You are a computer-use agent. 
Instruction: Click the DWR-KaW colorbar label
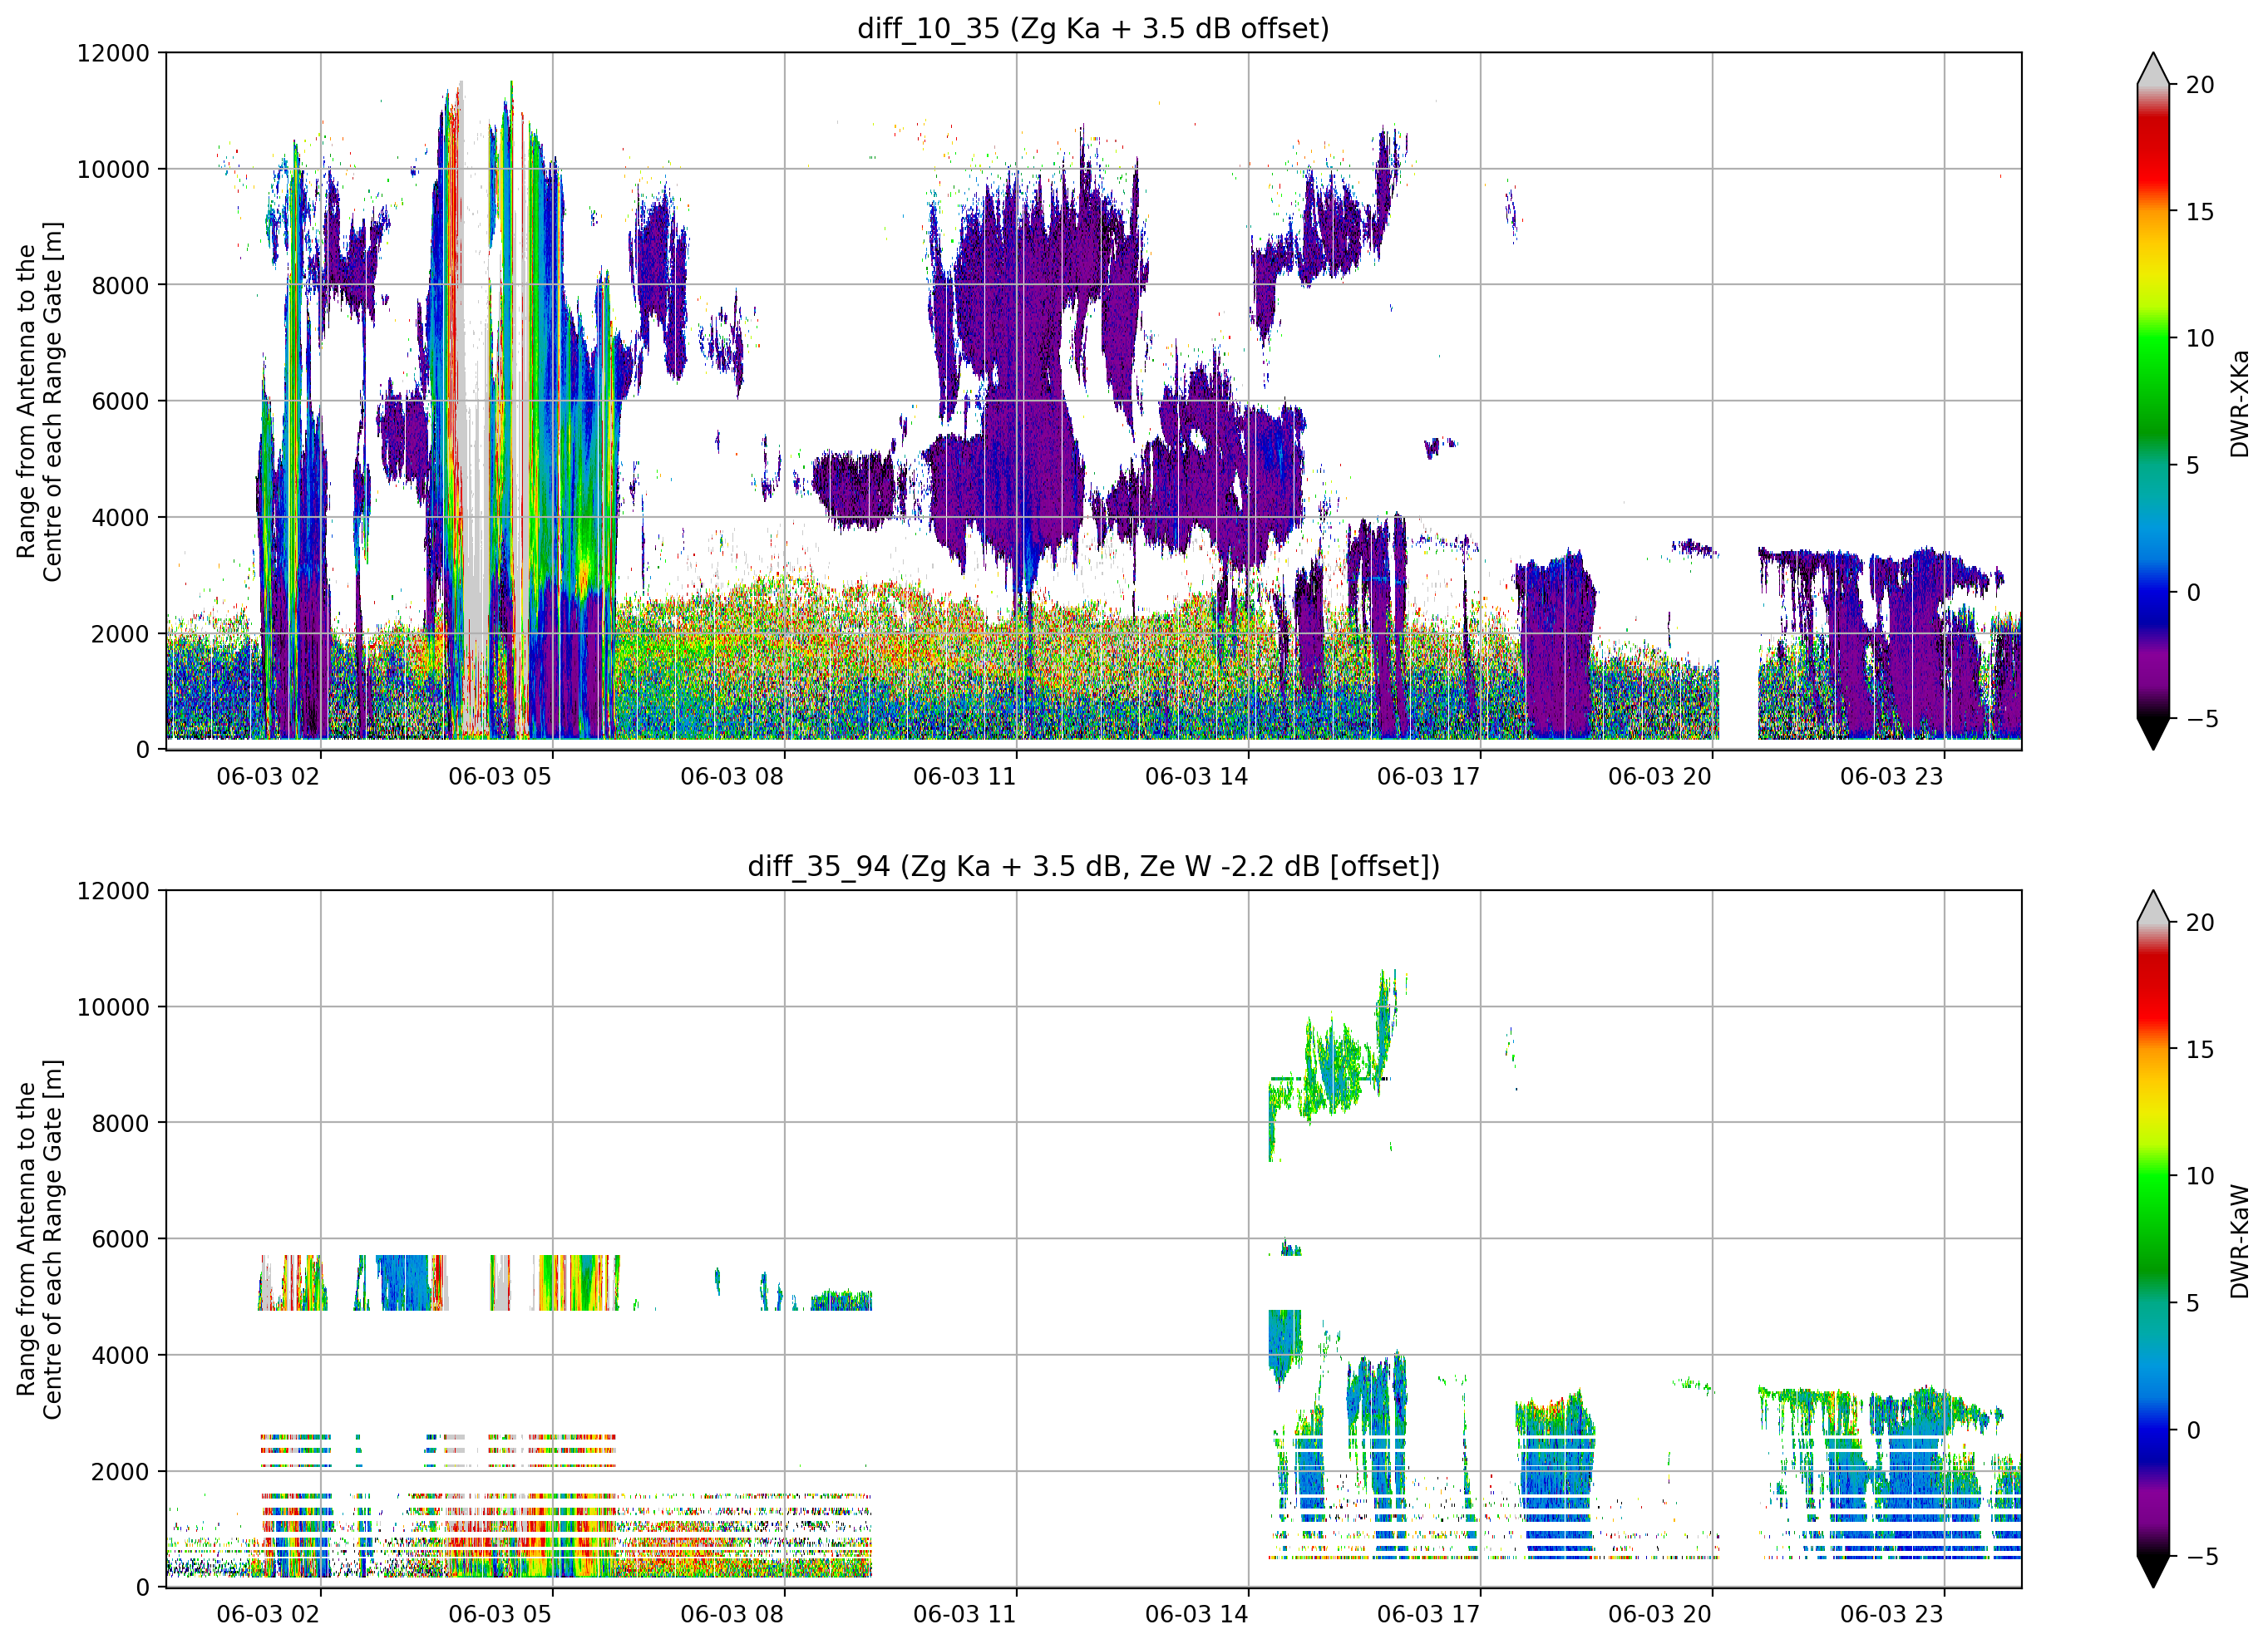2239,1241
